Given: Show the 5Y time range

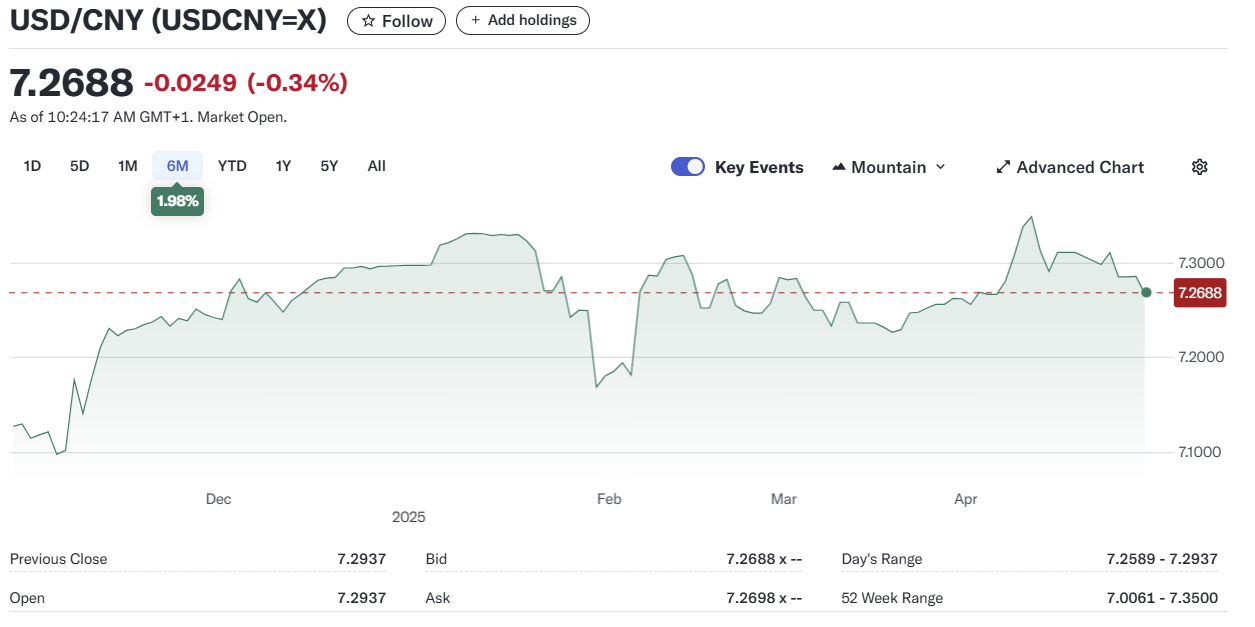Looking at the screenshot, I should (x=329, y=166).
